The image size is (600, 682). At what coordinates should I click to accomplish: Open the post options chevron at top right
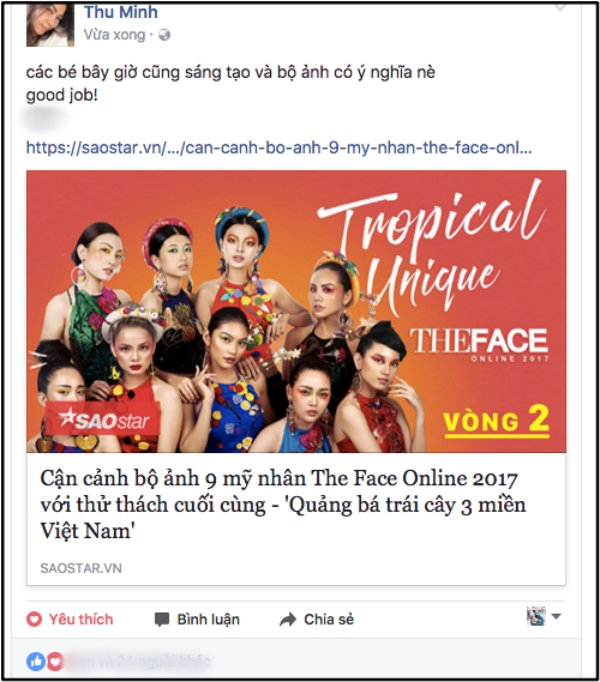[x=560, y=7]
